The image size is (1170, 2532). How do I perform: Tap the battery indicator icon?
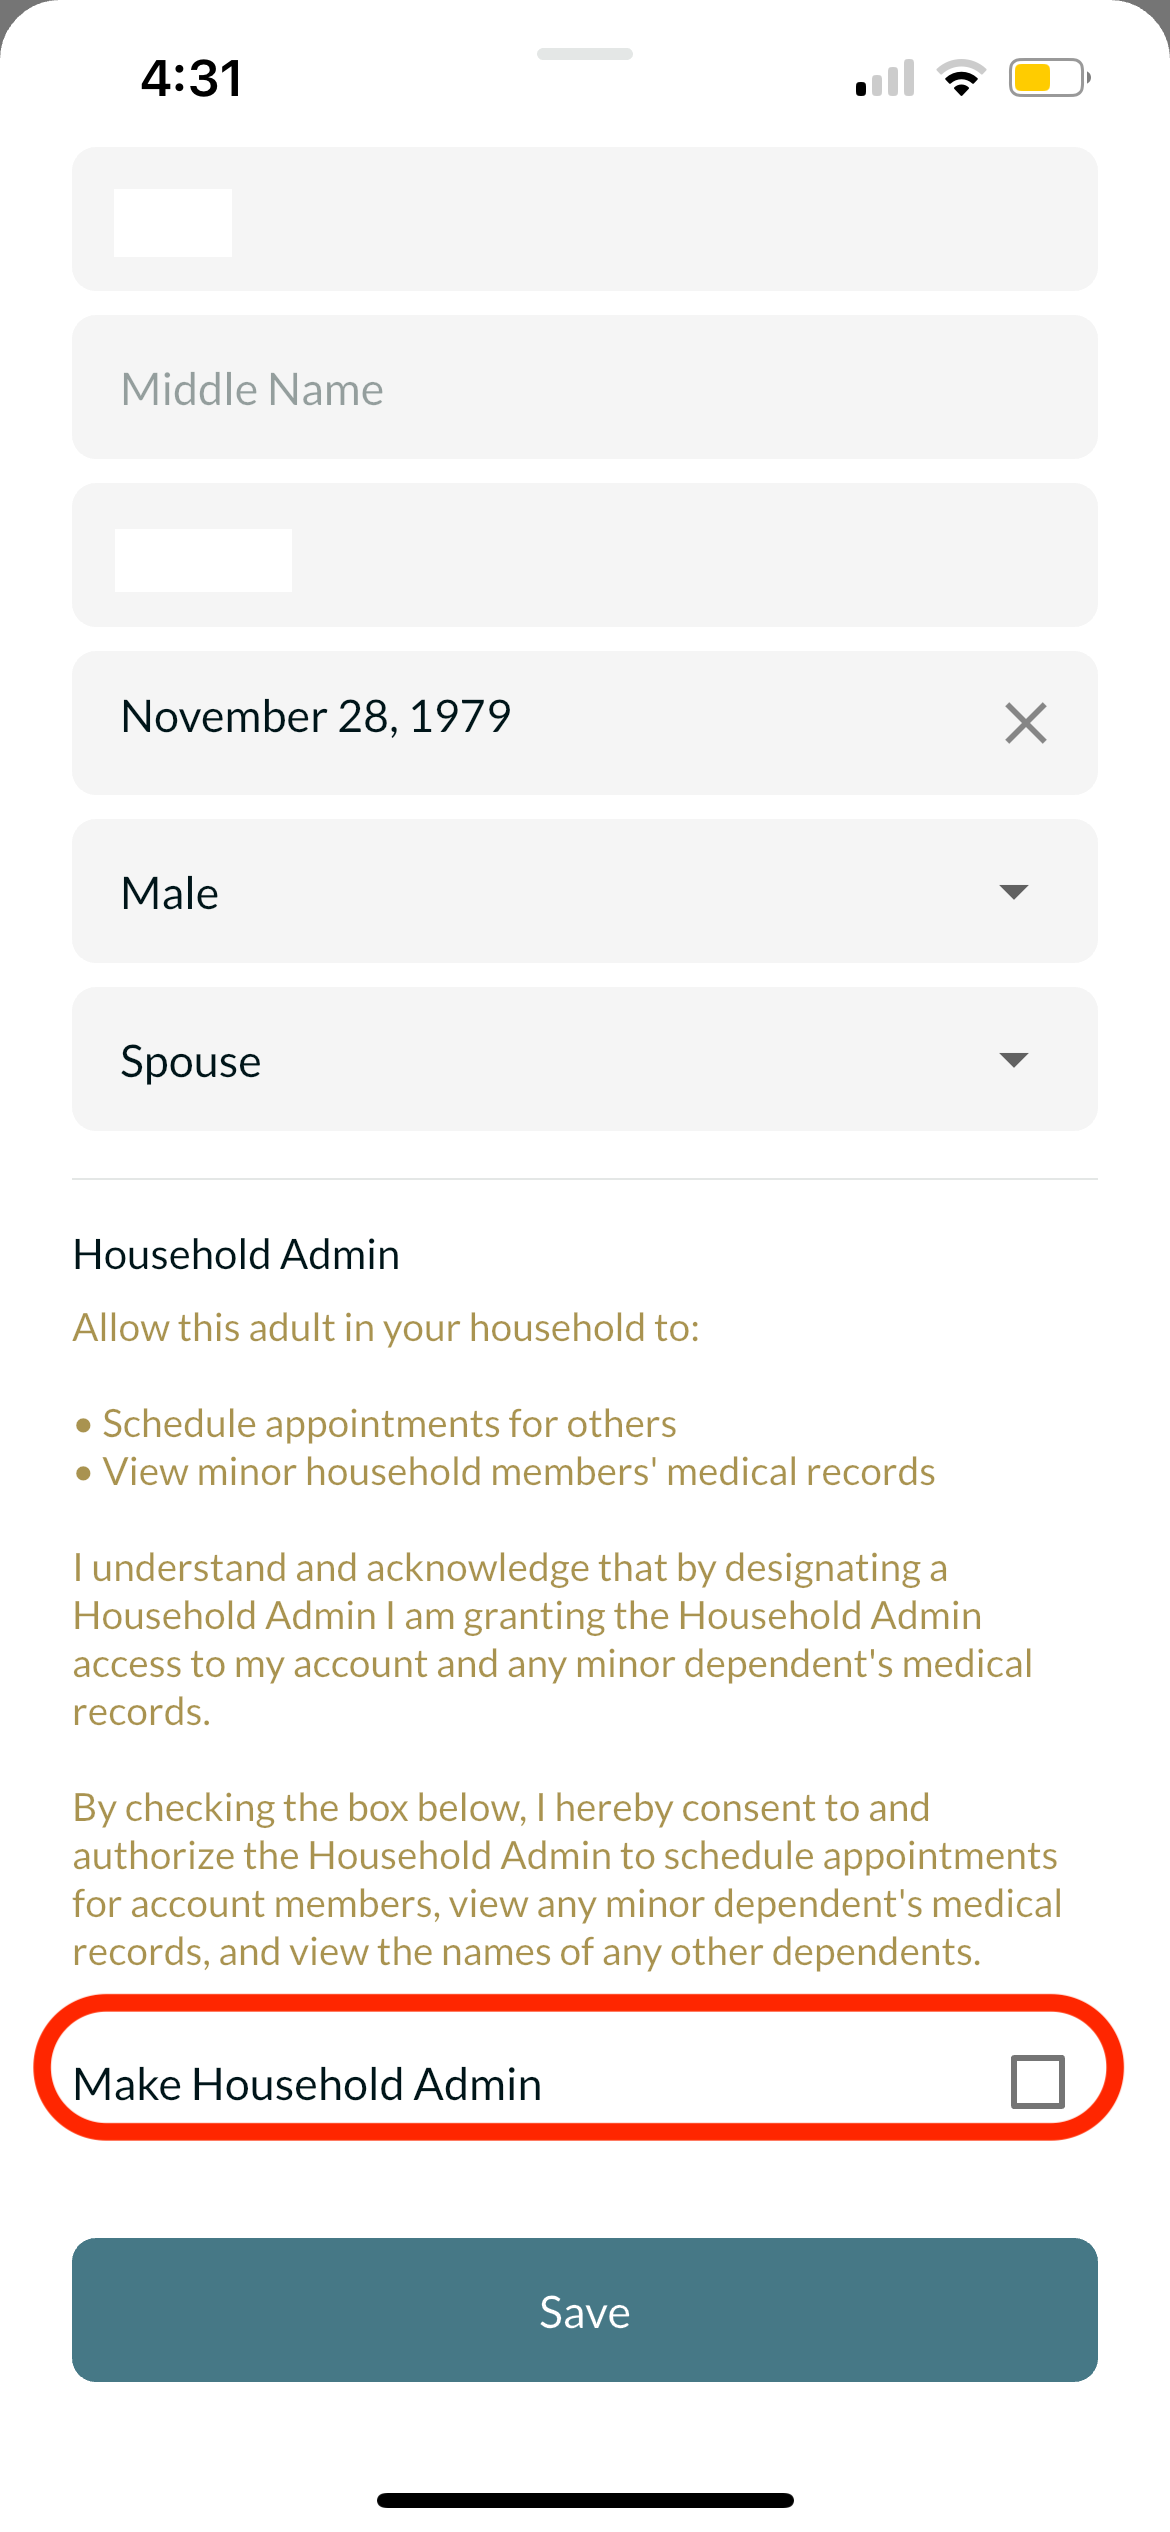[1049, 78]
